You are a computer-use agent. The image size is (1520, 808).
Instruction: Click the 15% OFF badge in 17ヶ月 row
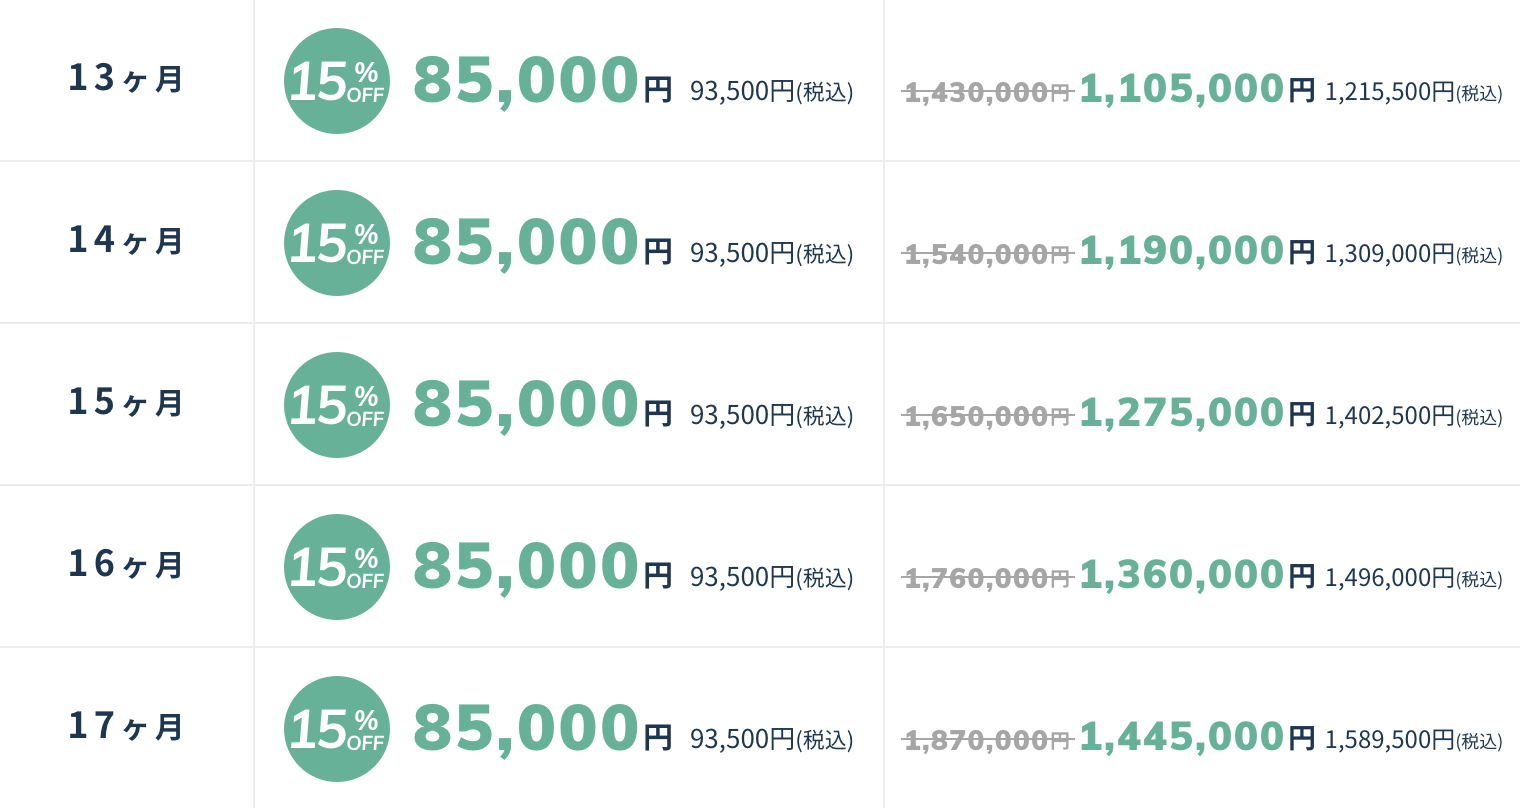click(337, 729)
